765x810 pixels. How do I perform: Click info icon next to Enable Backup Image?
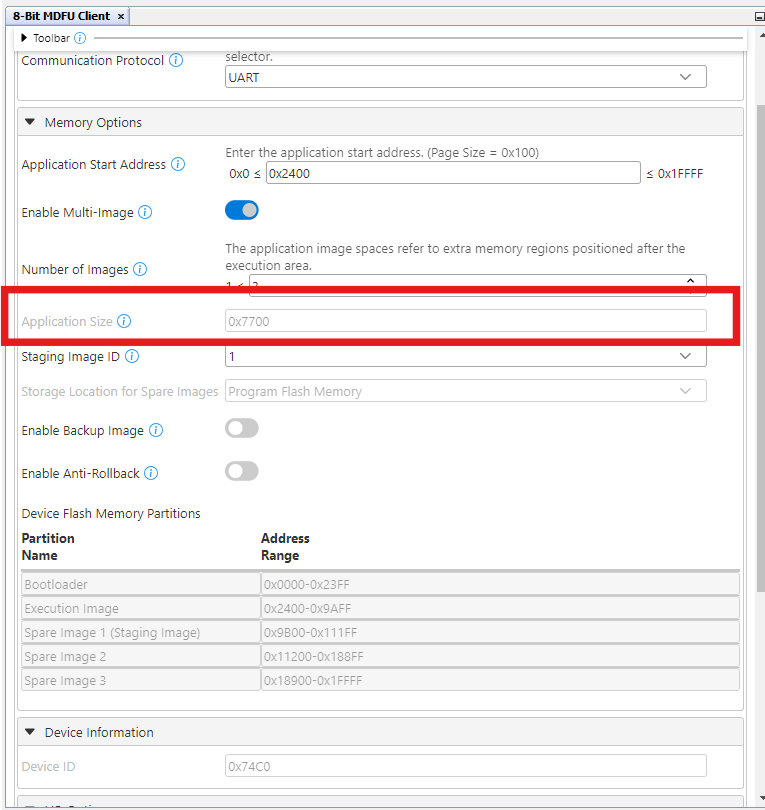(x=156, y=430)
